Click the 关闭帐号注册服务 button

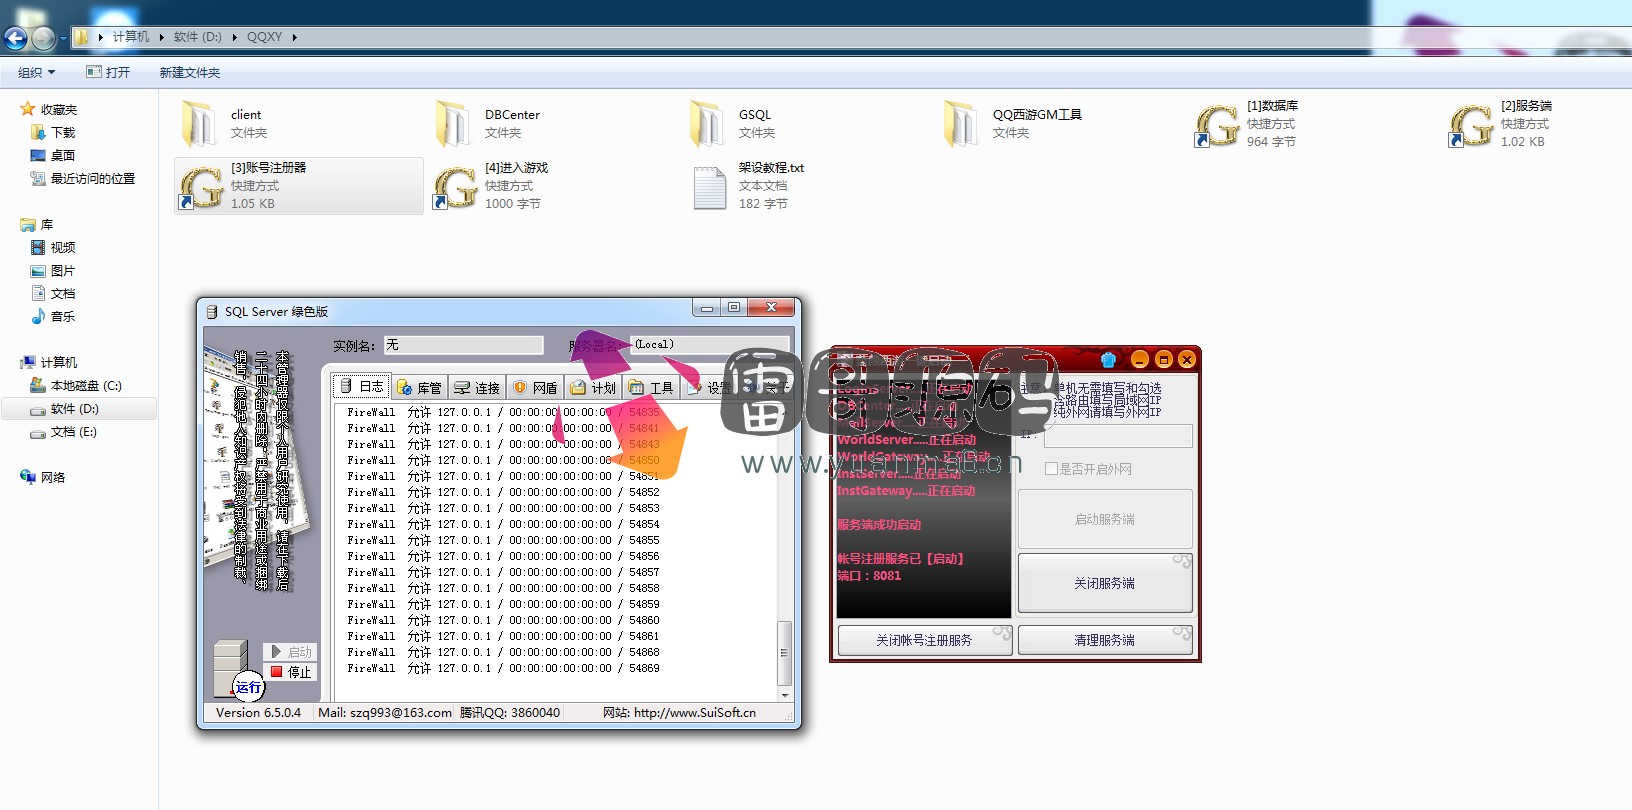pos(924,640)
